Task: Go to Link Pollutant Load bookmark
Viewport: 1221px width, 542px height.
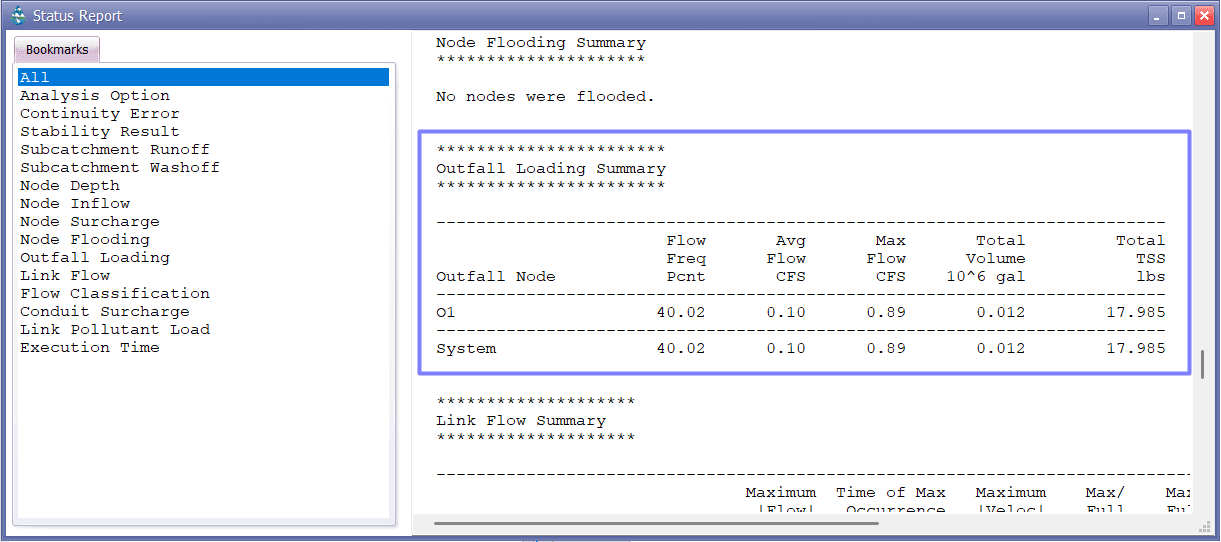Action: coord(115,329)
